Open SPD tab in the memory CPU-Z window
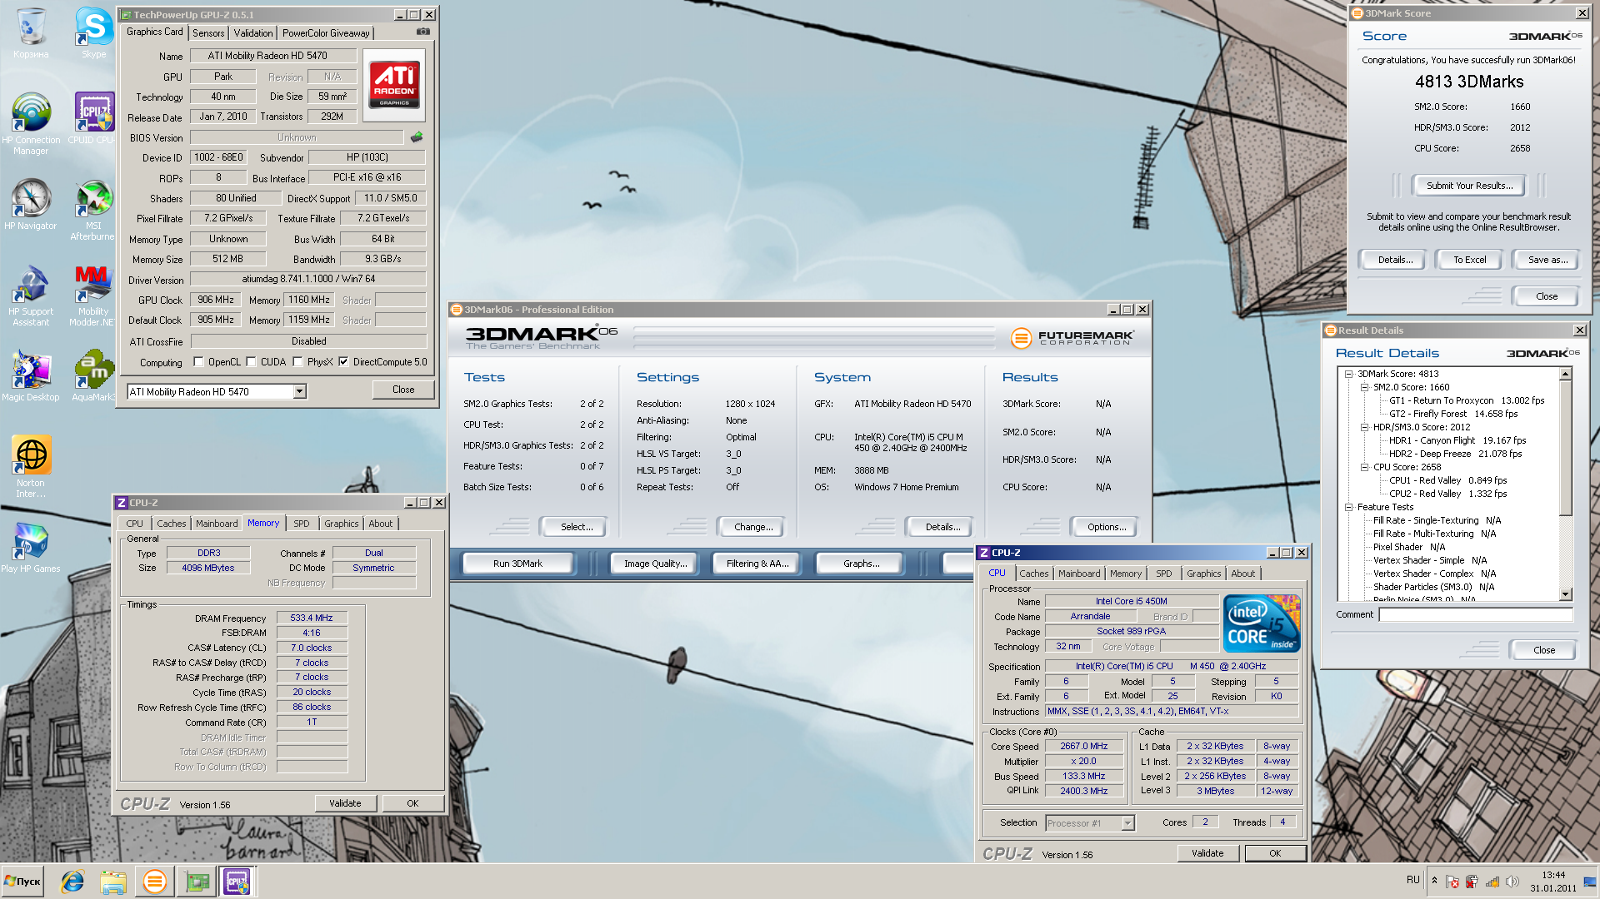 click(x=301, y=523)
